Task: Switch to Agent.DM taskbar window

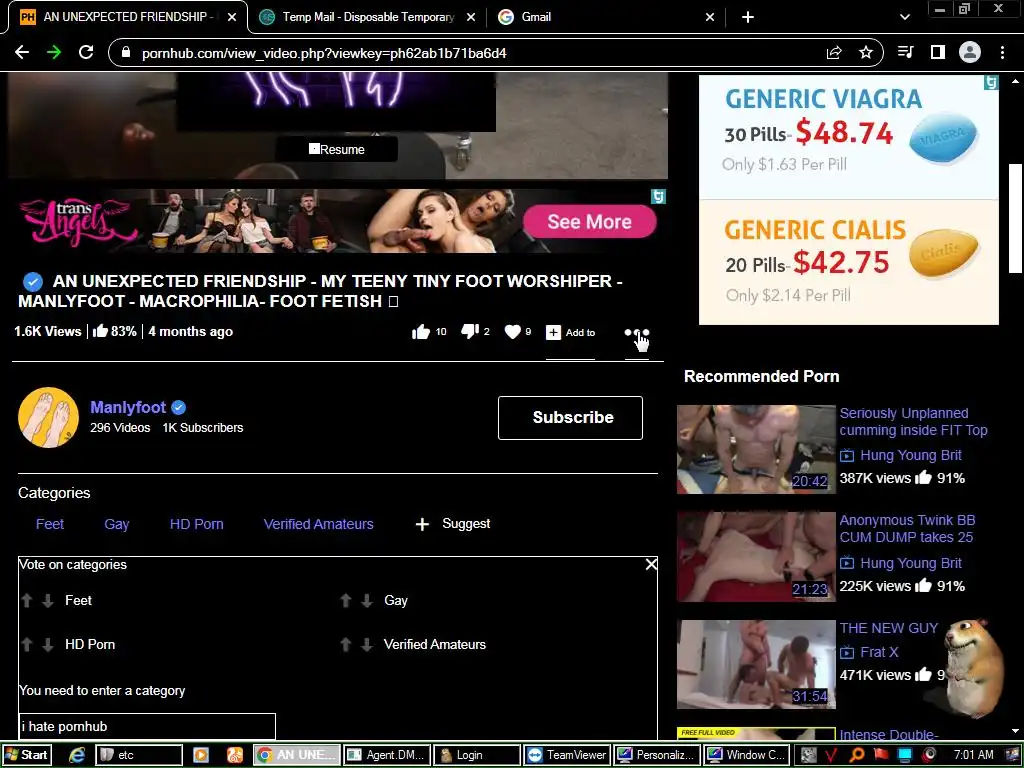Action: coord(387,755)
